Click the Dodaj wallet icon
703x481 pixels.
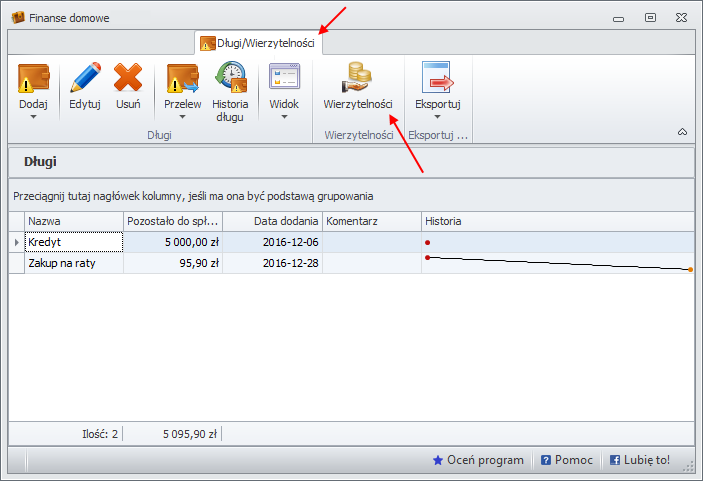click(33, 77)
